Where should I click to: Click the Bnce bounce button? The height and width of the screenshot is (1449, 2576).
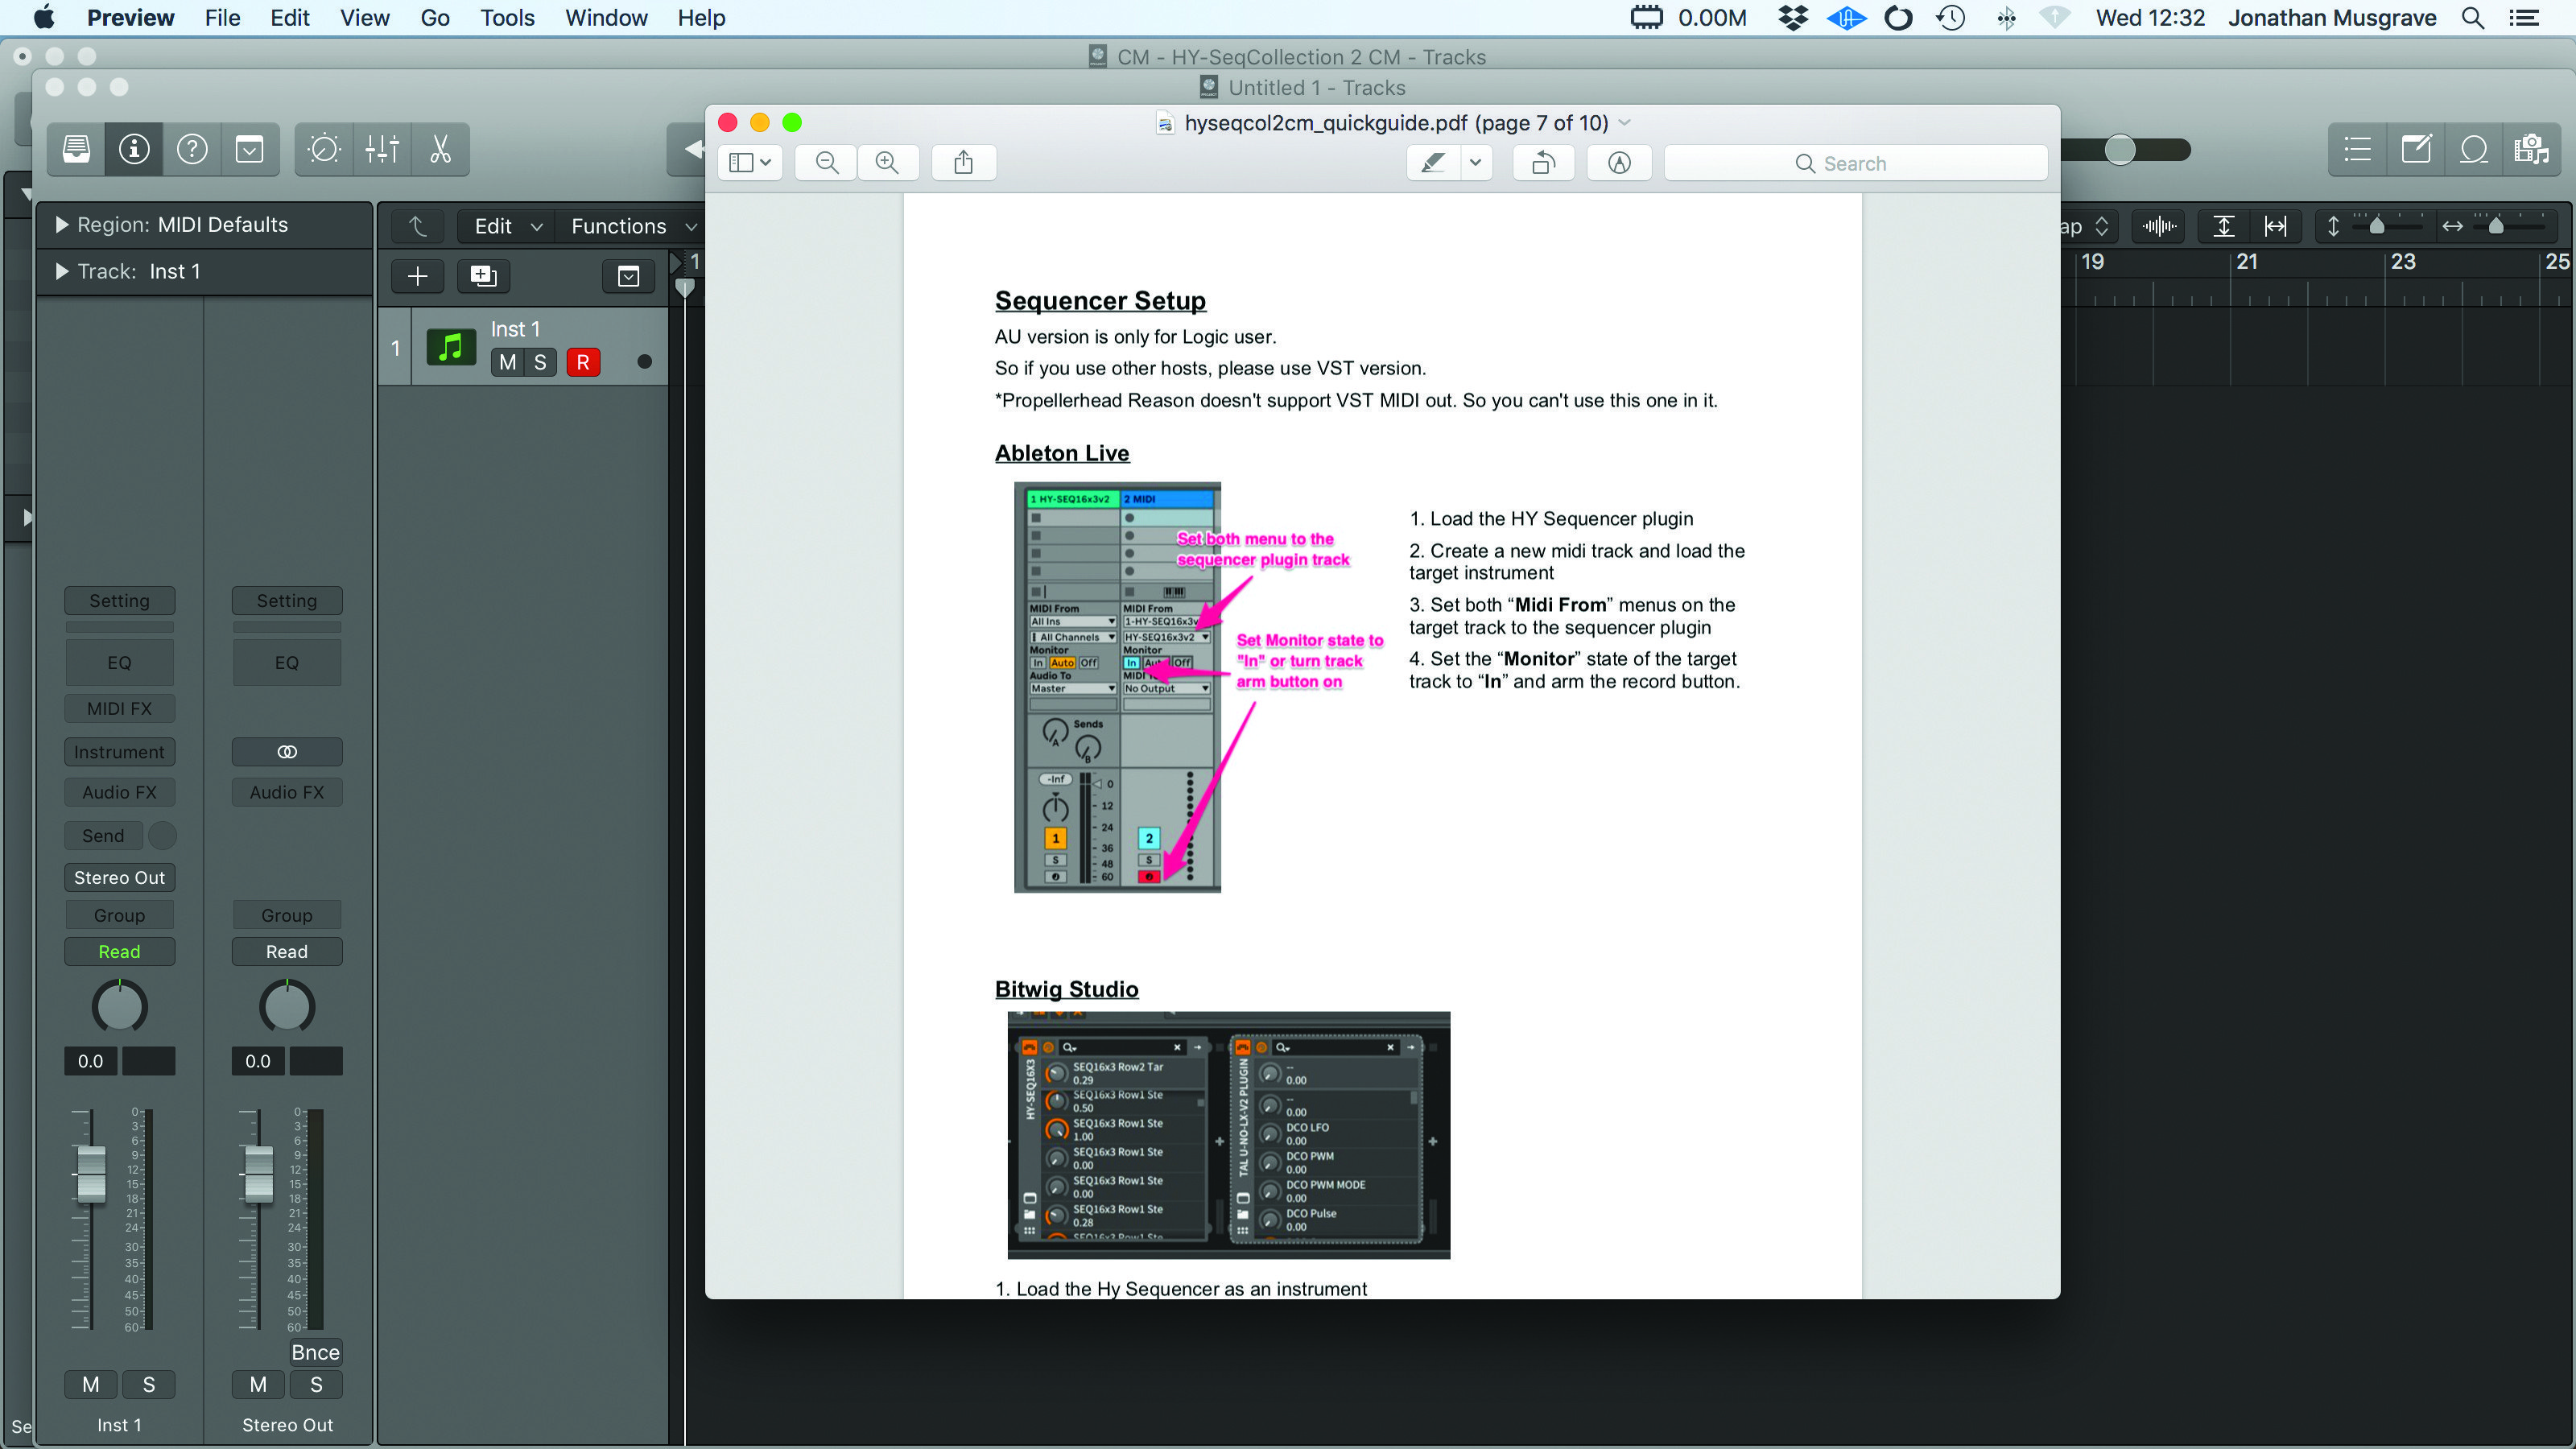point(316,1352)
